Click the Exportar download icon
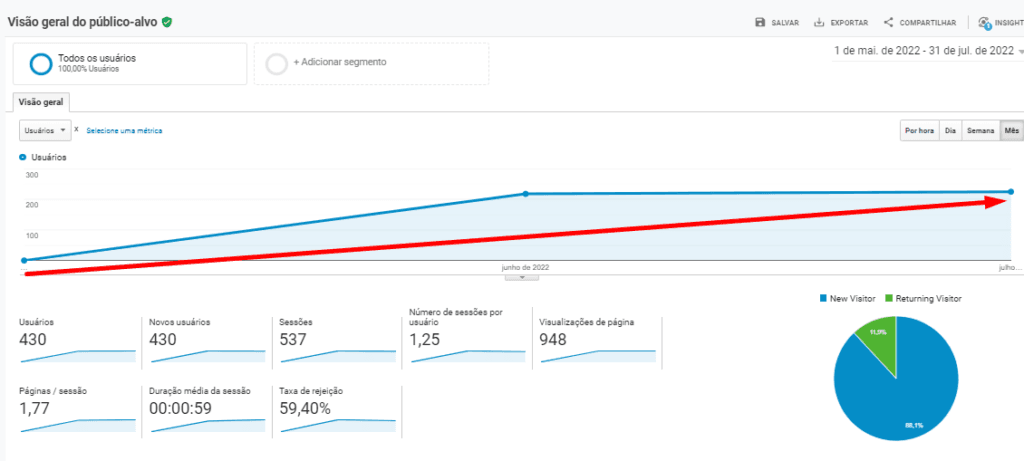This screenshot has width=1024, height=461. [x=819, y=22]
